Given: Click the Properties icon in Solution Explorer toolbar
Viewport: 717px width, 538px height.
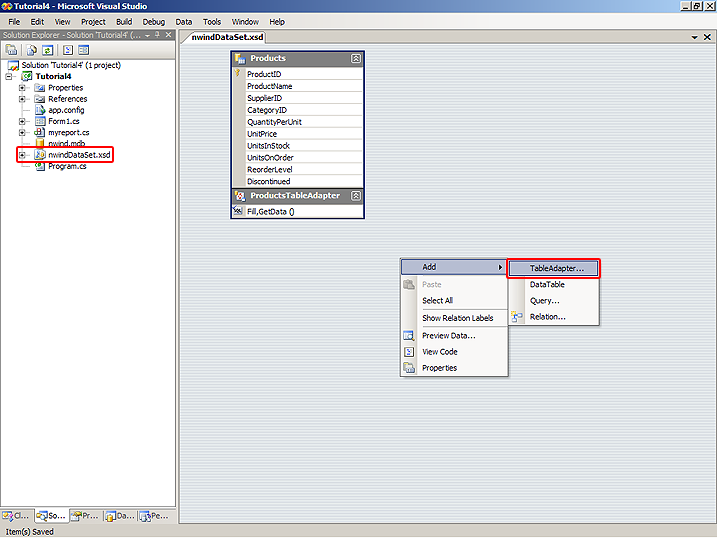Looking at the screenshot, I should pos(12,49).
